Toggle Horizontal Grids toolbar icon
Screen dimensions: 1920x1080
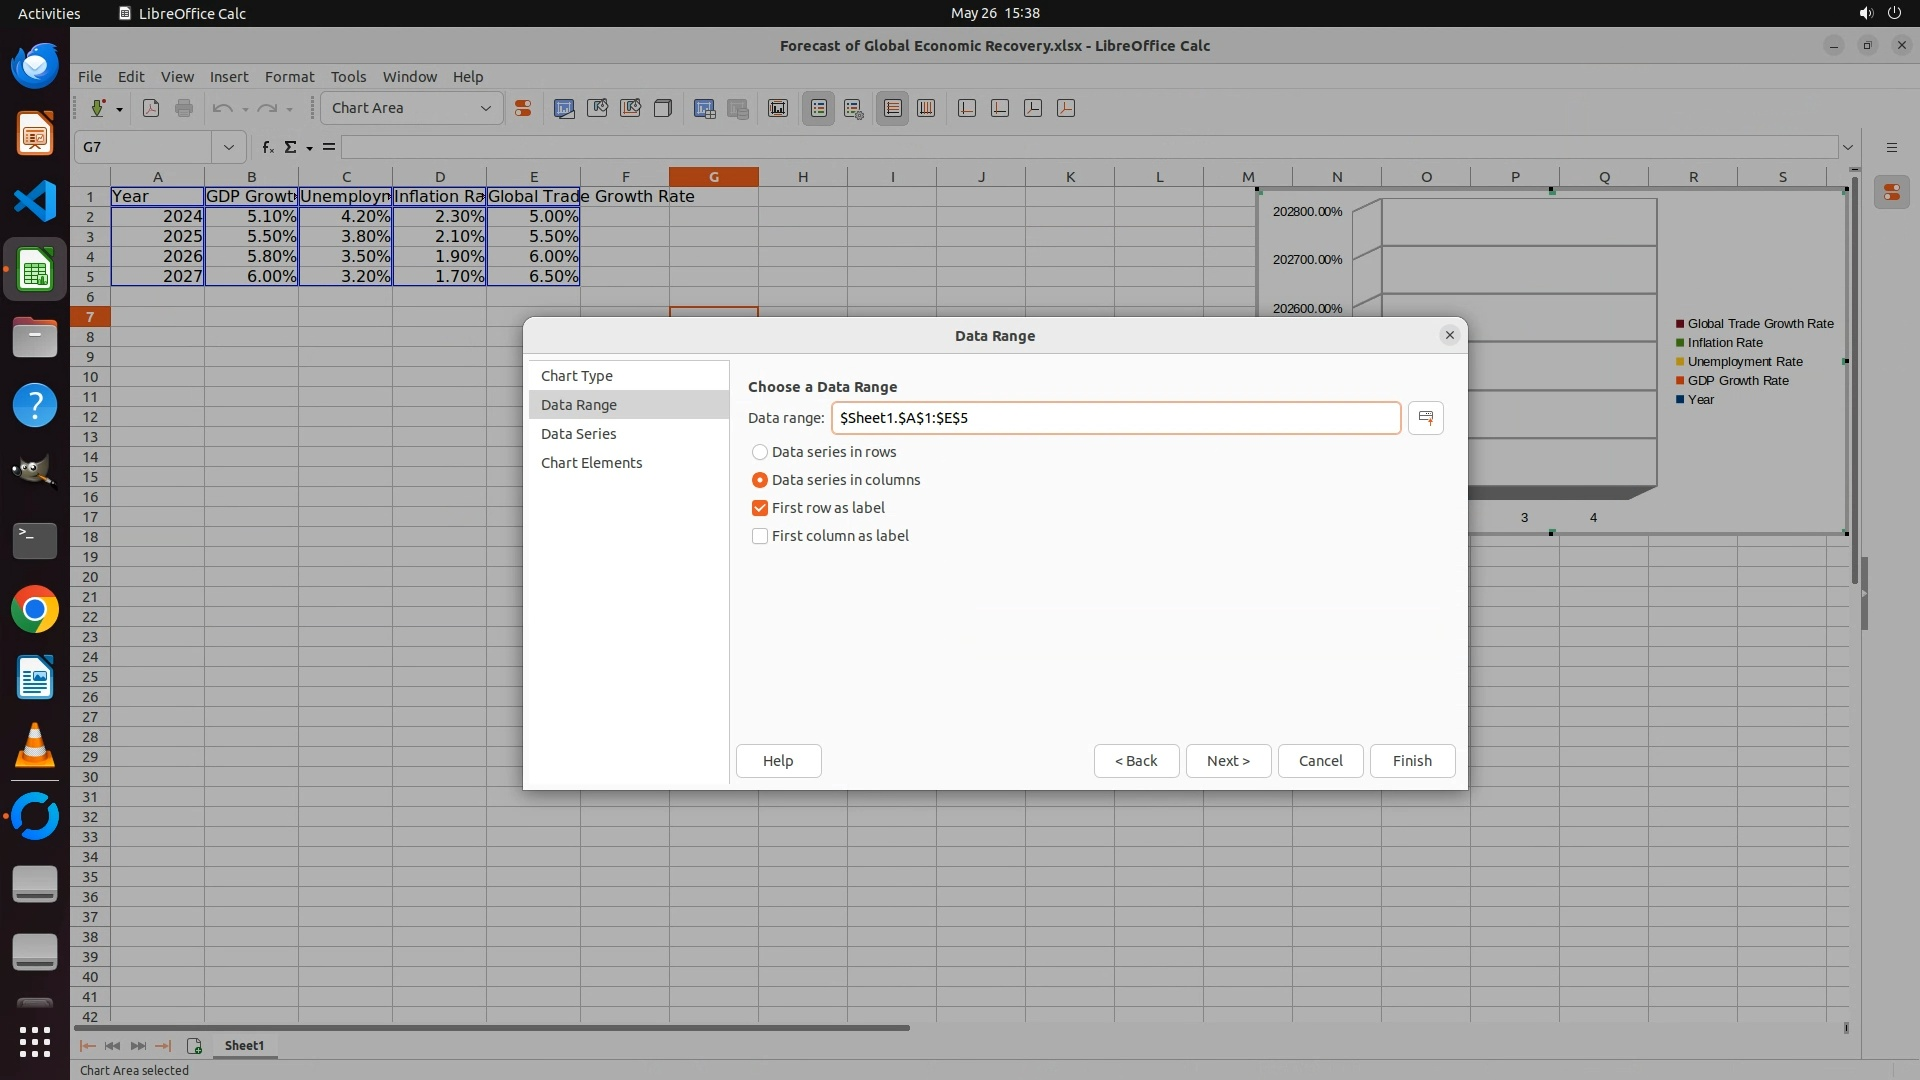tap(893, 108)
